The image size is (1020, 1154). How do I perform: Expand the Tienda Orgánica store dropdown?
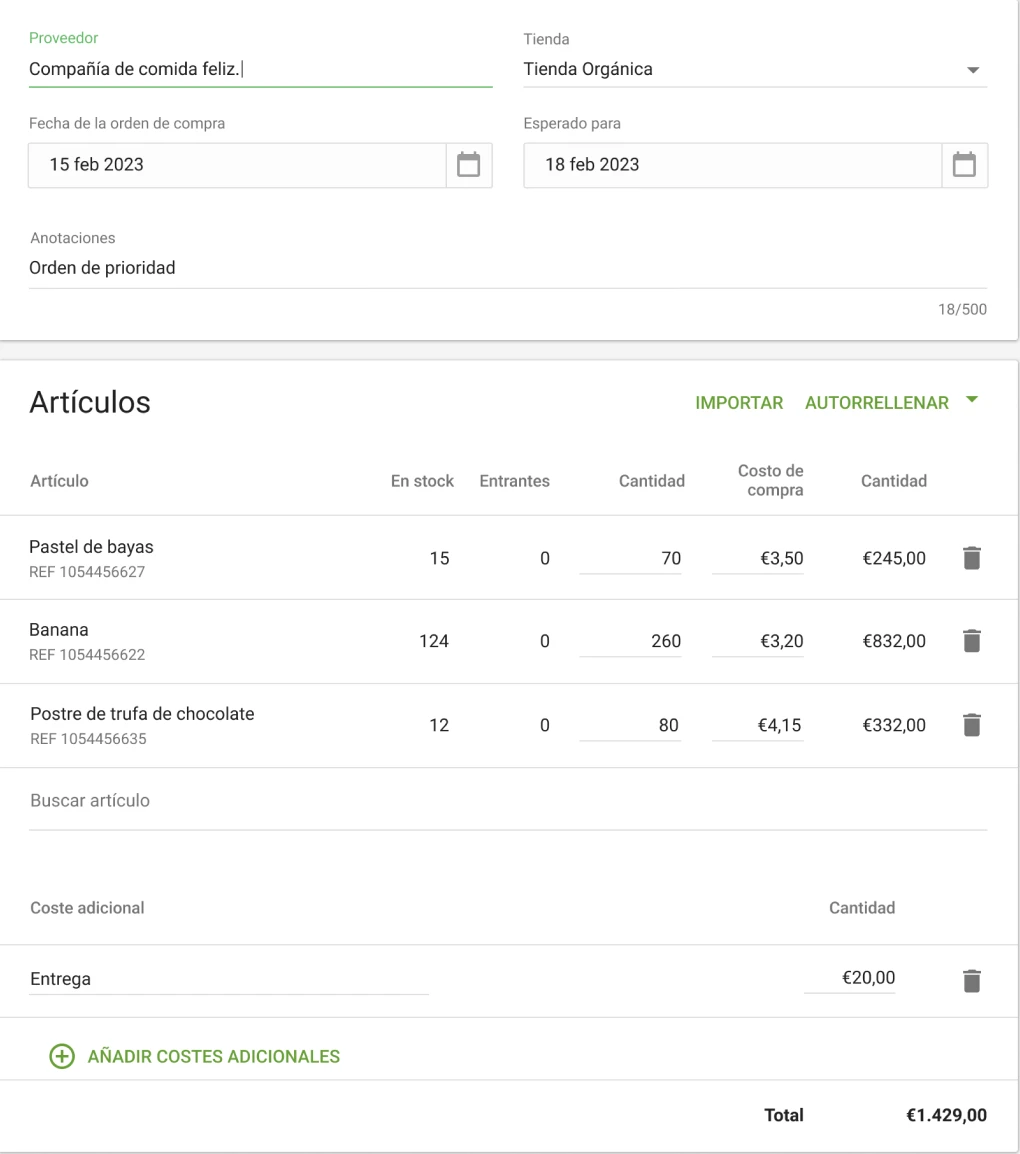[x=973, y=70]
